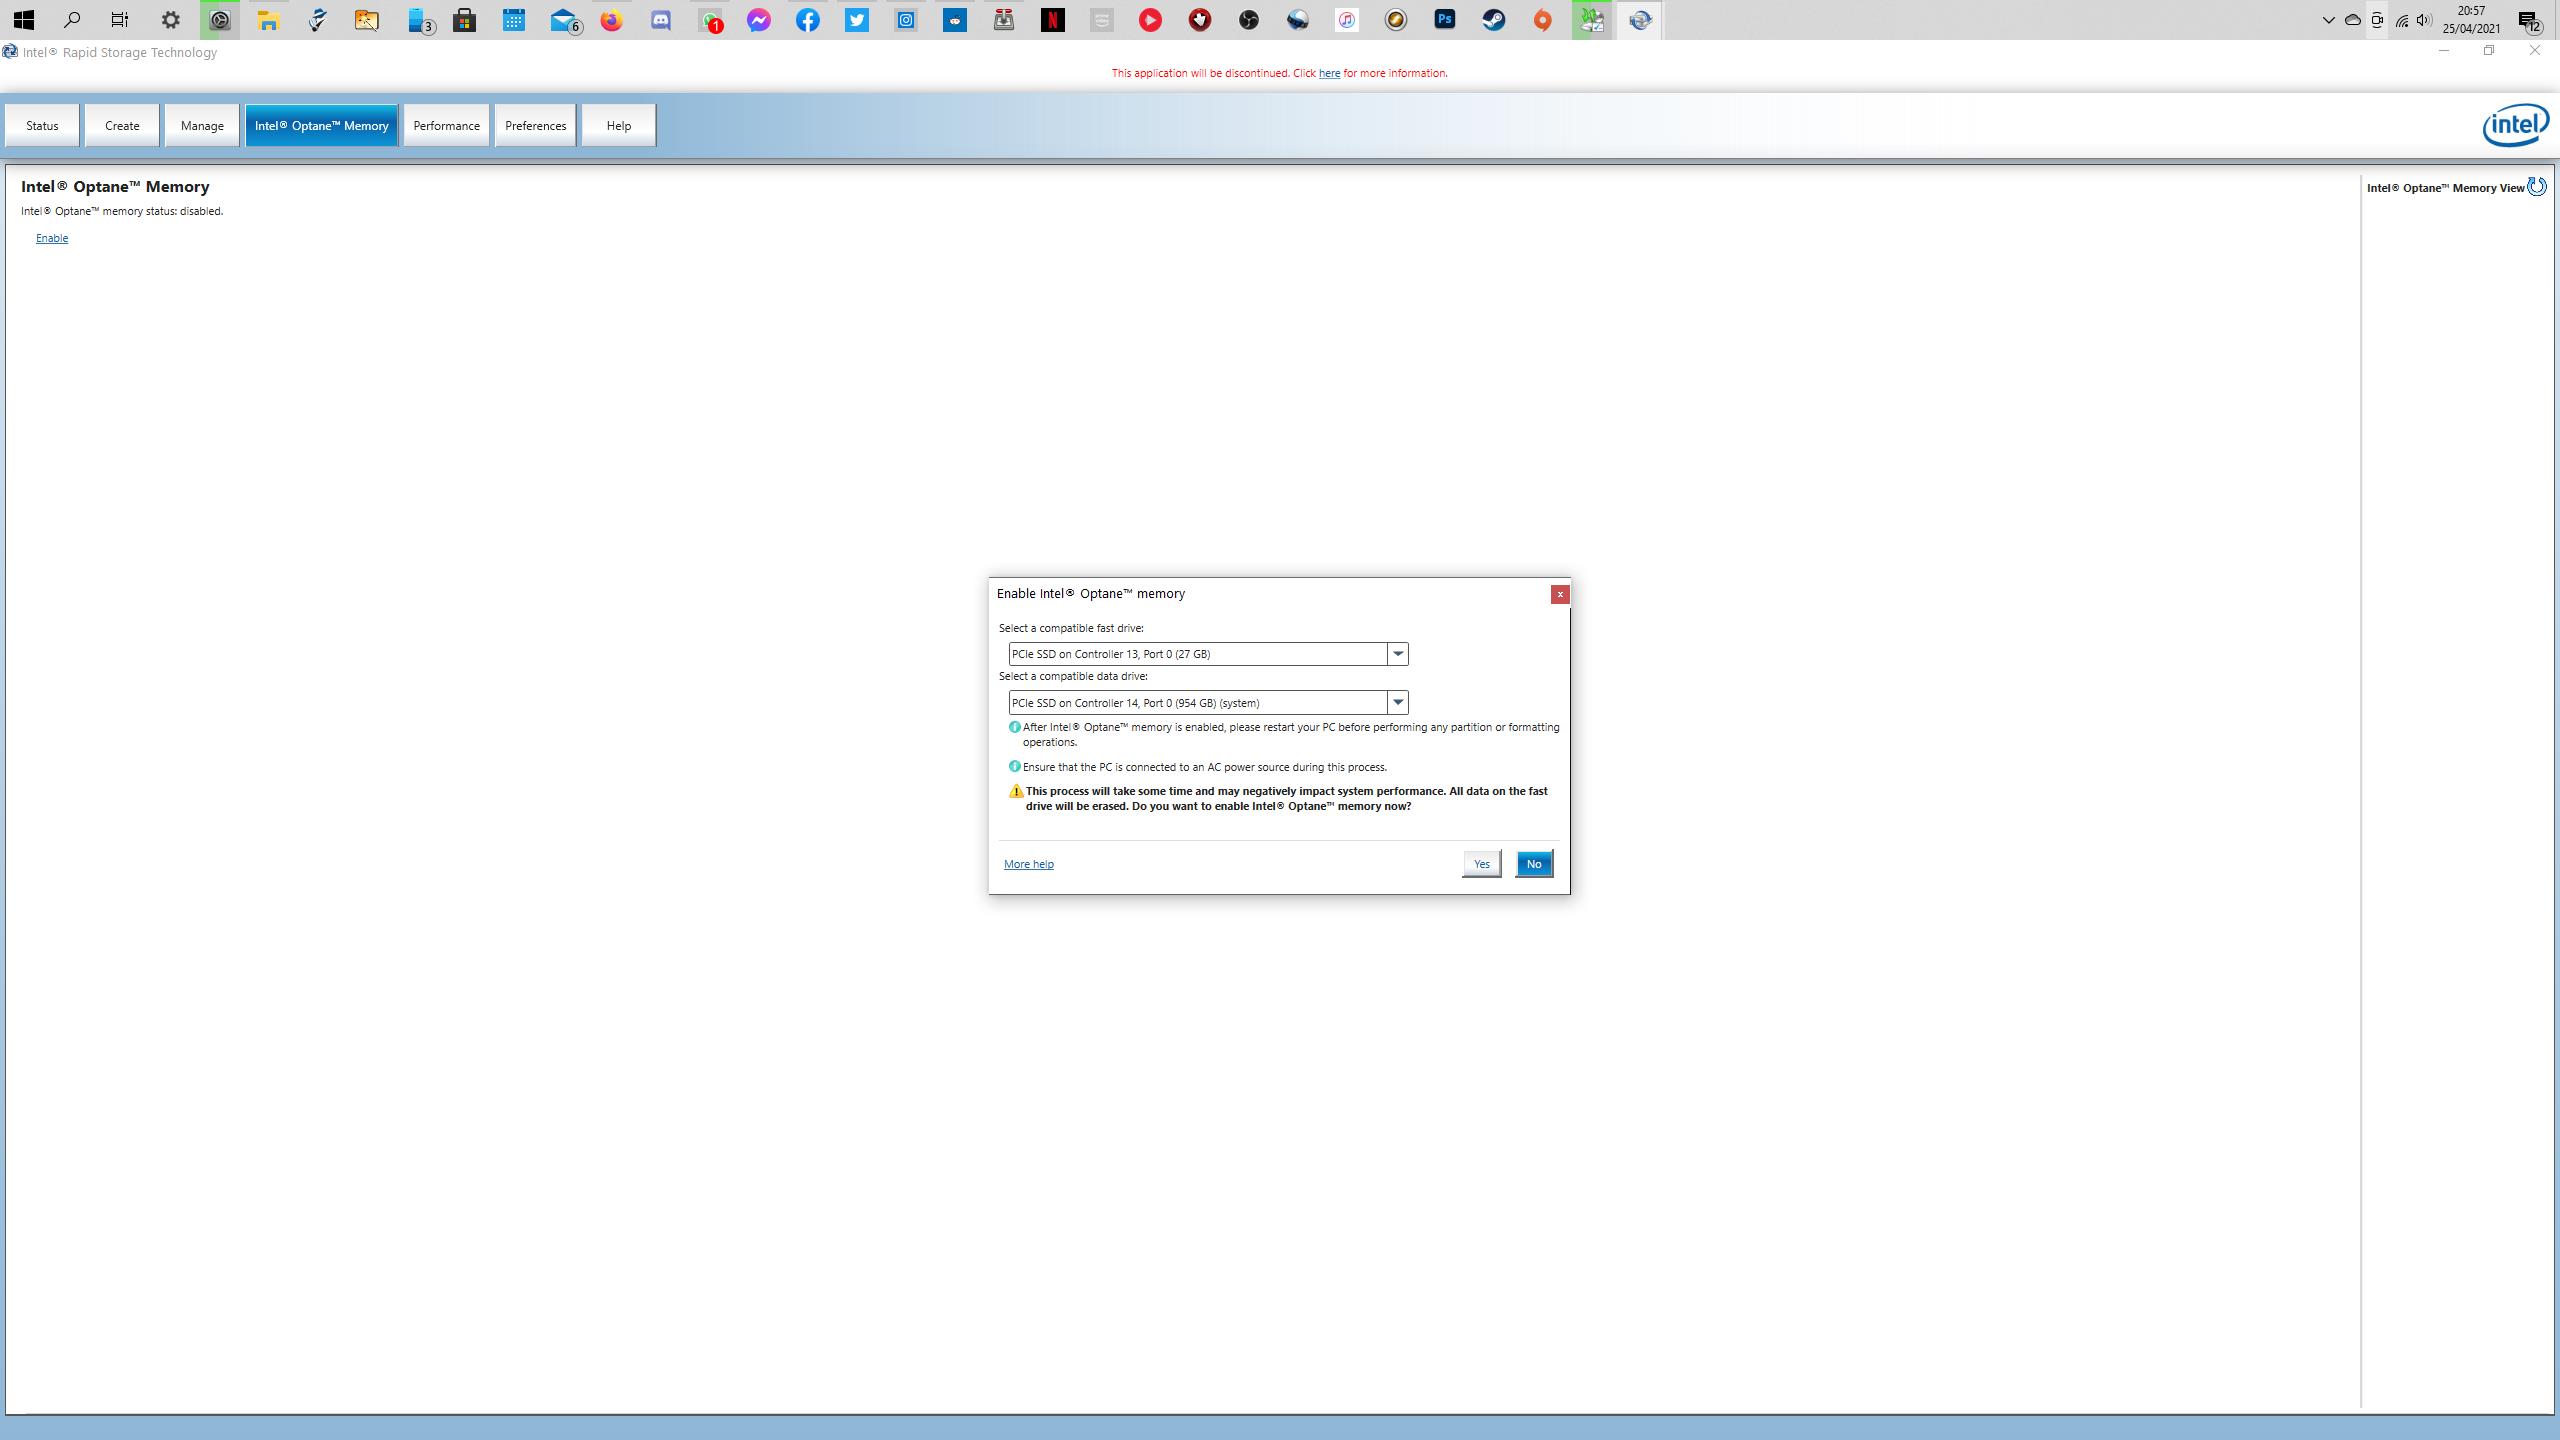Open Messenger from the taskbar
Screen dimensions: 2560x1440
(x=759, y=20)
